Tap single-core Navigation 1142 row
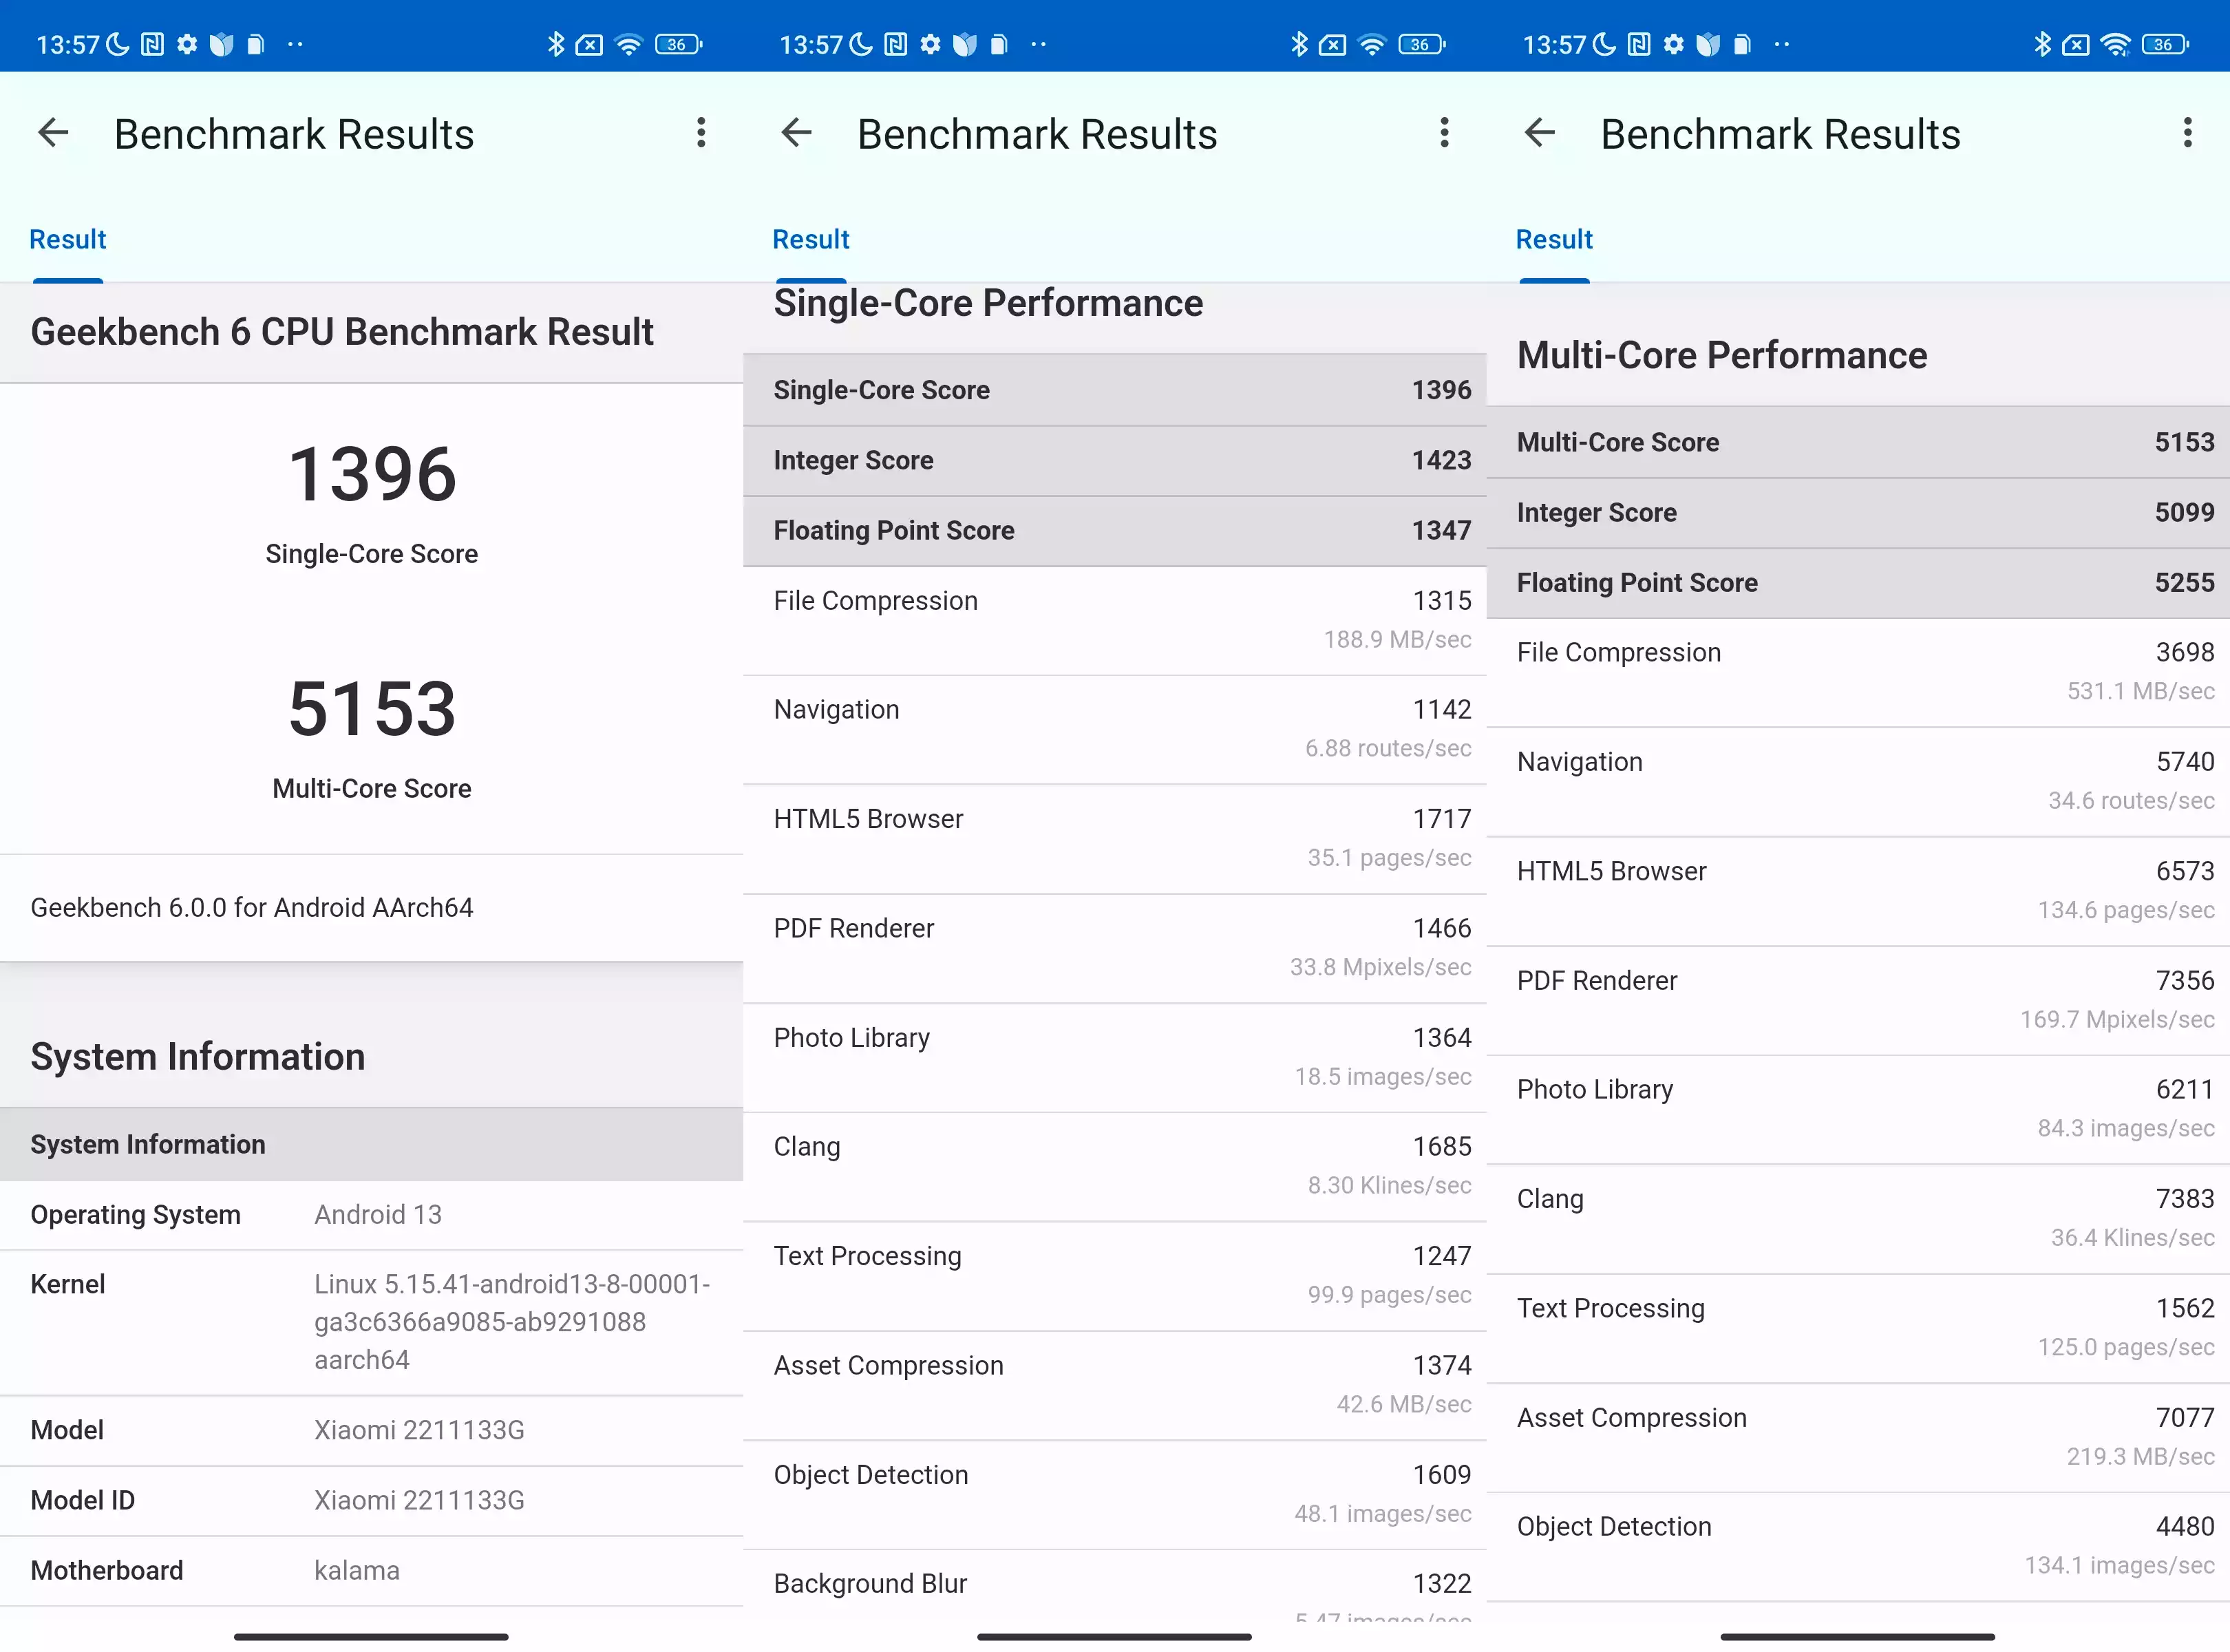The width and height of the screenshot is (2230, 1652). coord(1115,730)
